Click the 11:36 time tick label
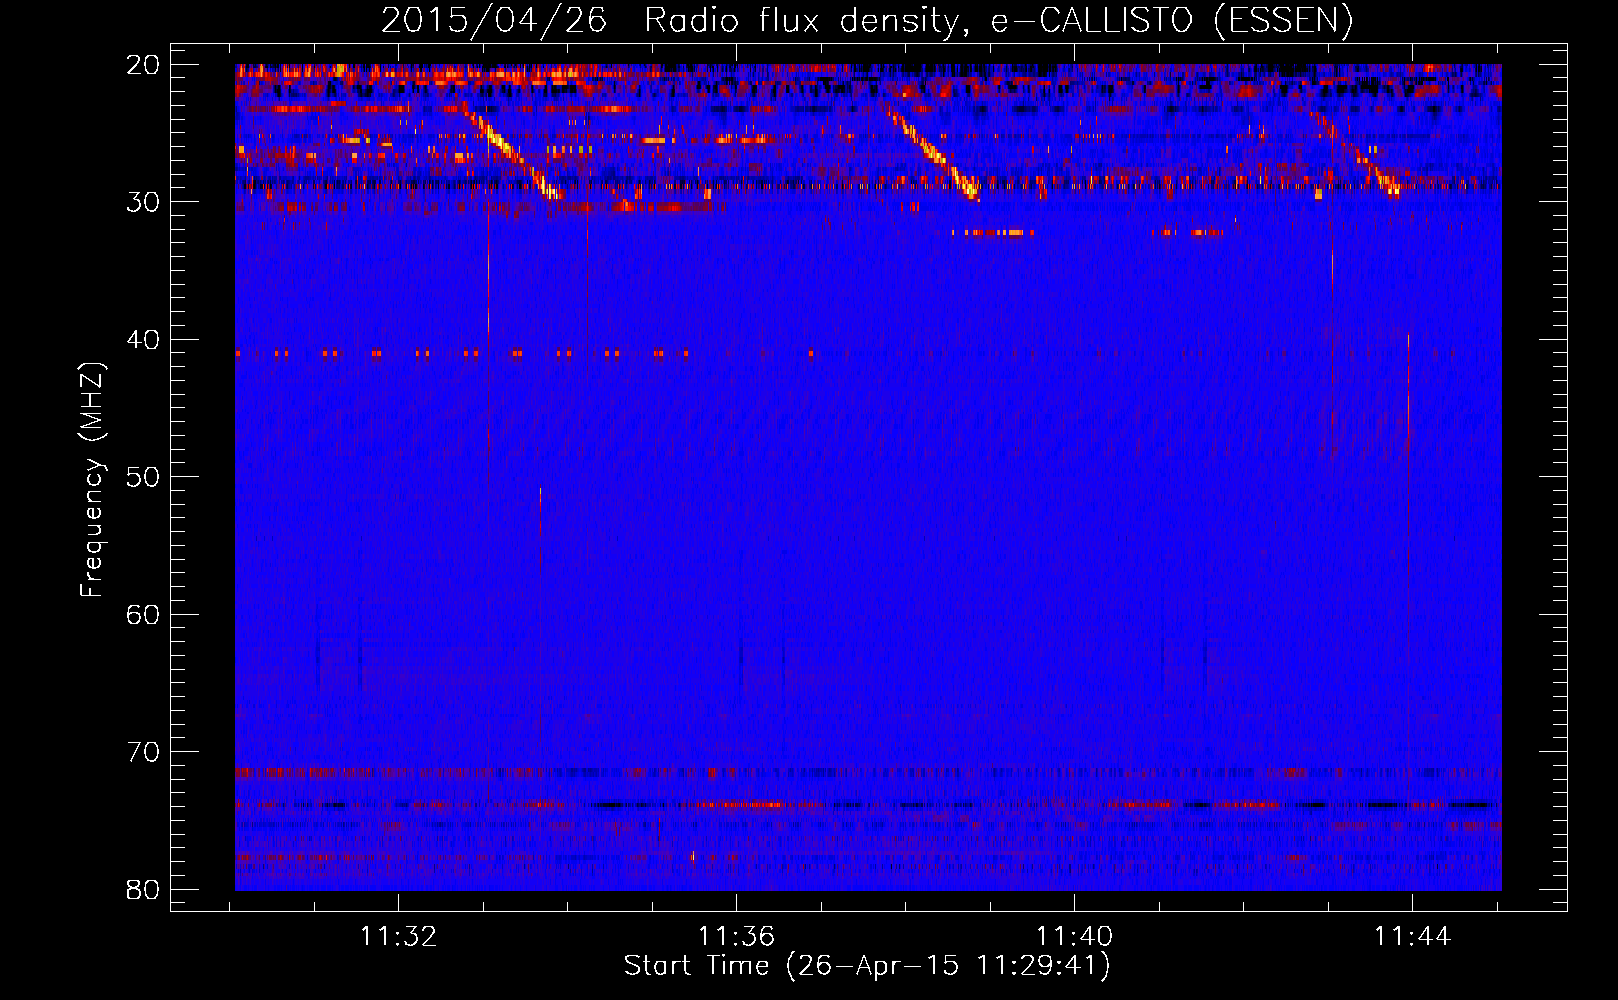Image resolution: width=1618 pixels, height=1000 pixels. tap(737, 937)
